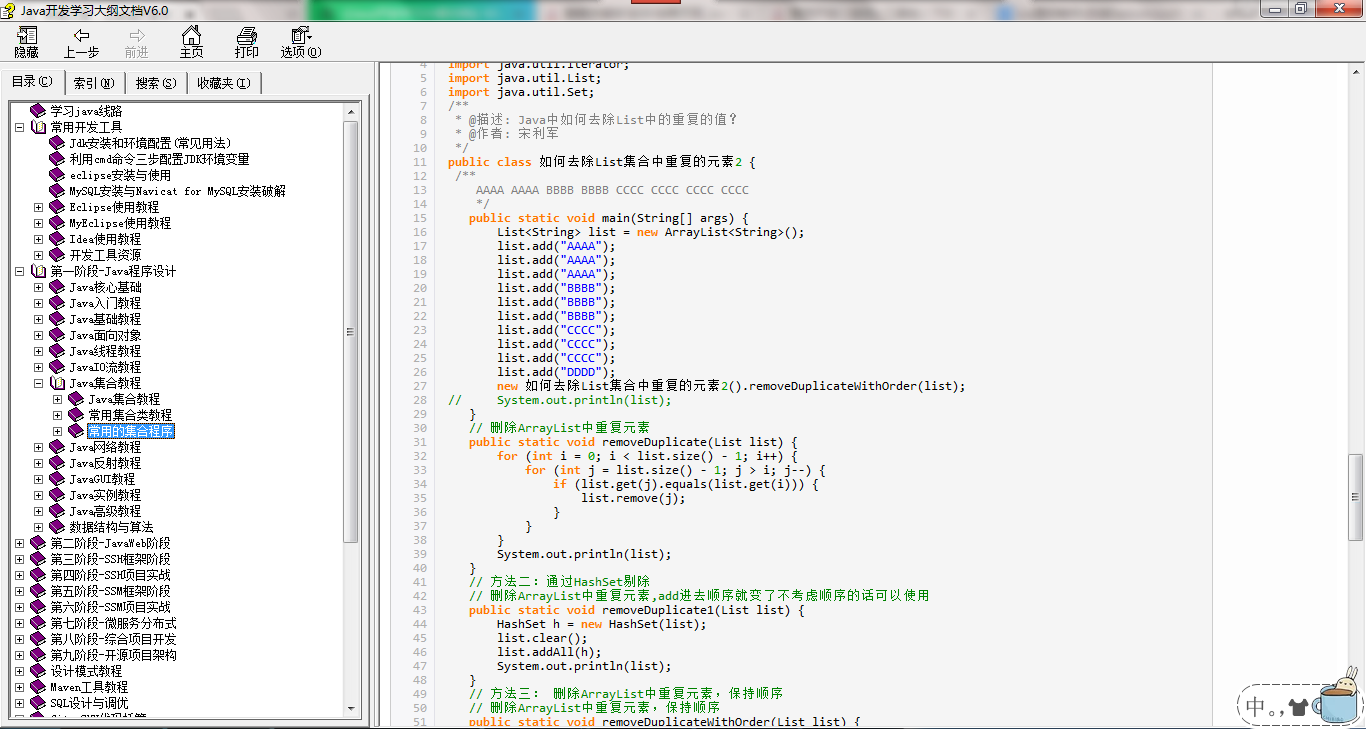Click book icon beside eclipse安装与使用
The image size is (1366, 729).
[57, 175]
